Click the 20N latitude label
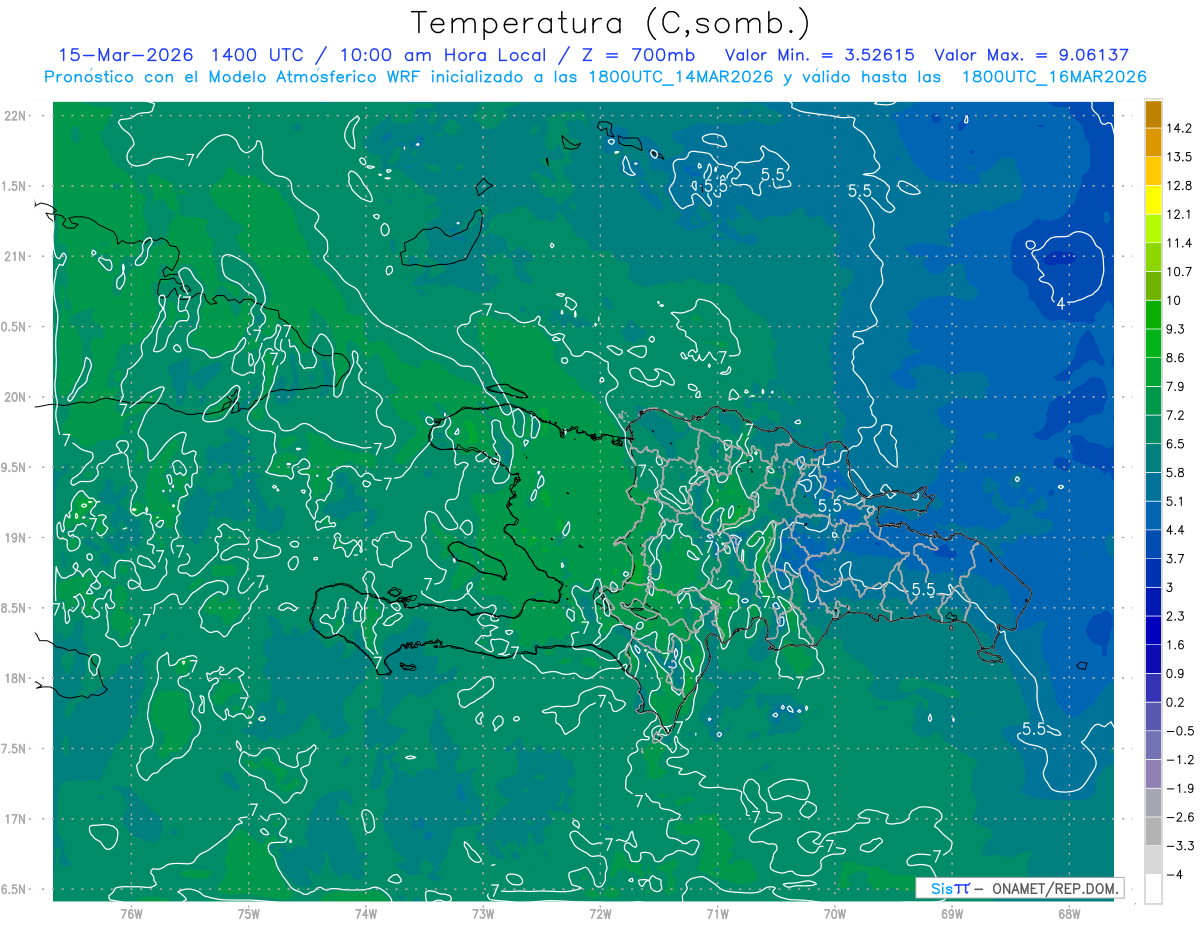The image size is (1200, 927). tap(17, 397)
